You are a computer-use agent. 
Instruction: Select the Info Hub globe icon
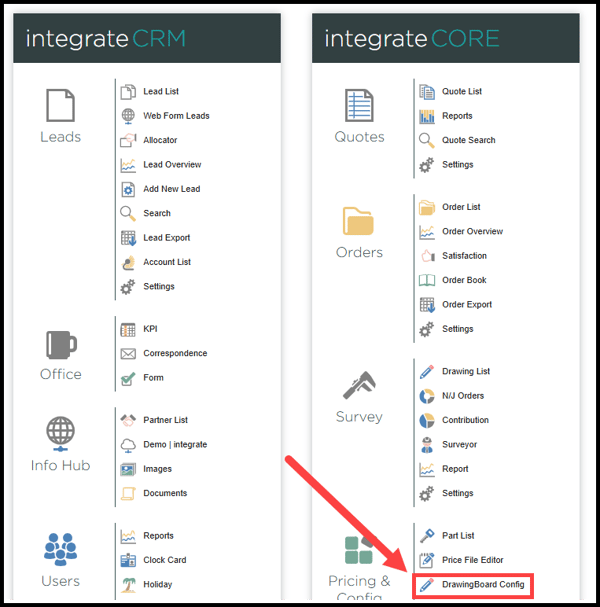(x=60, y=433)
